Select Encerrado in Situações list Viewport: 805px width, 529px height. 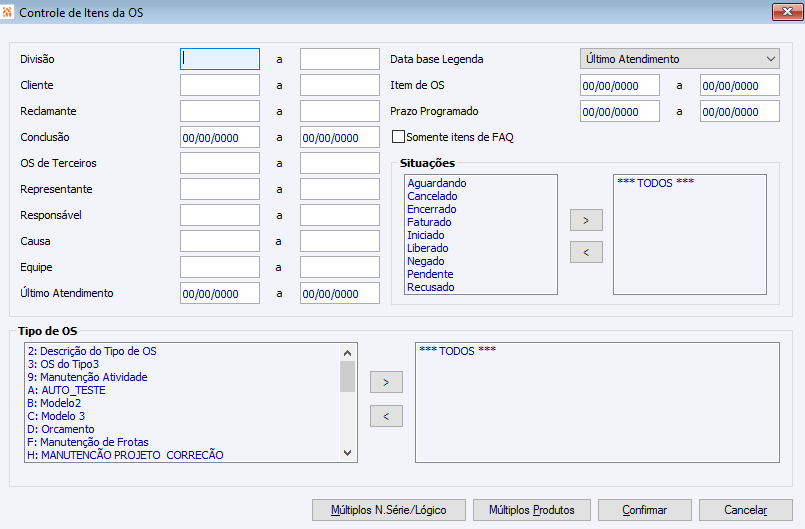(x=431, y=209)
